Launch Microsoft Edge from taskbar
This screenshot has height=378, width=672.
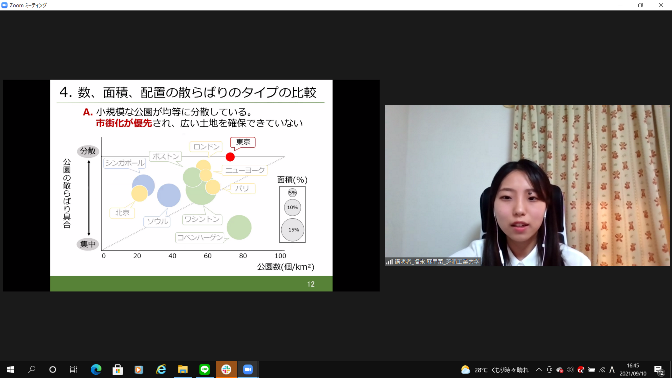(x=96, y=369)
